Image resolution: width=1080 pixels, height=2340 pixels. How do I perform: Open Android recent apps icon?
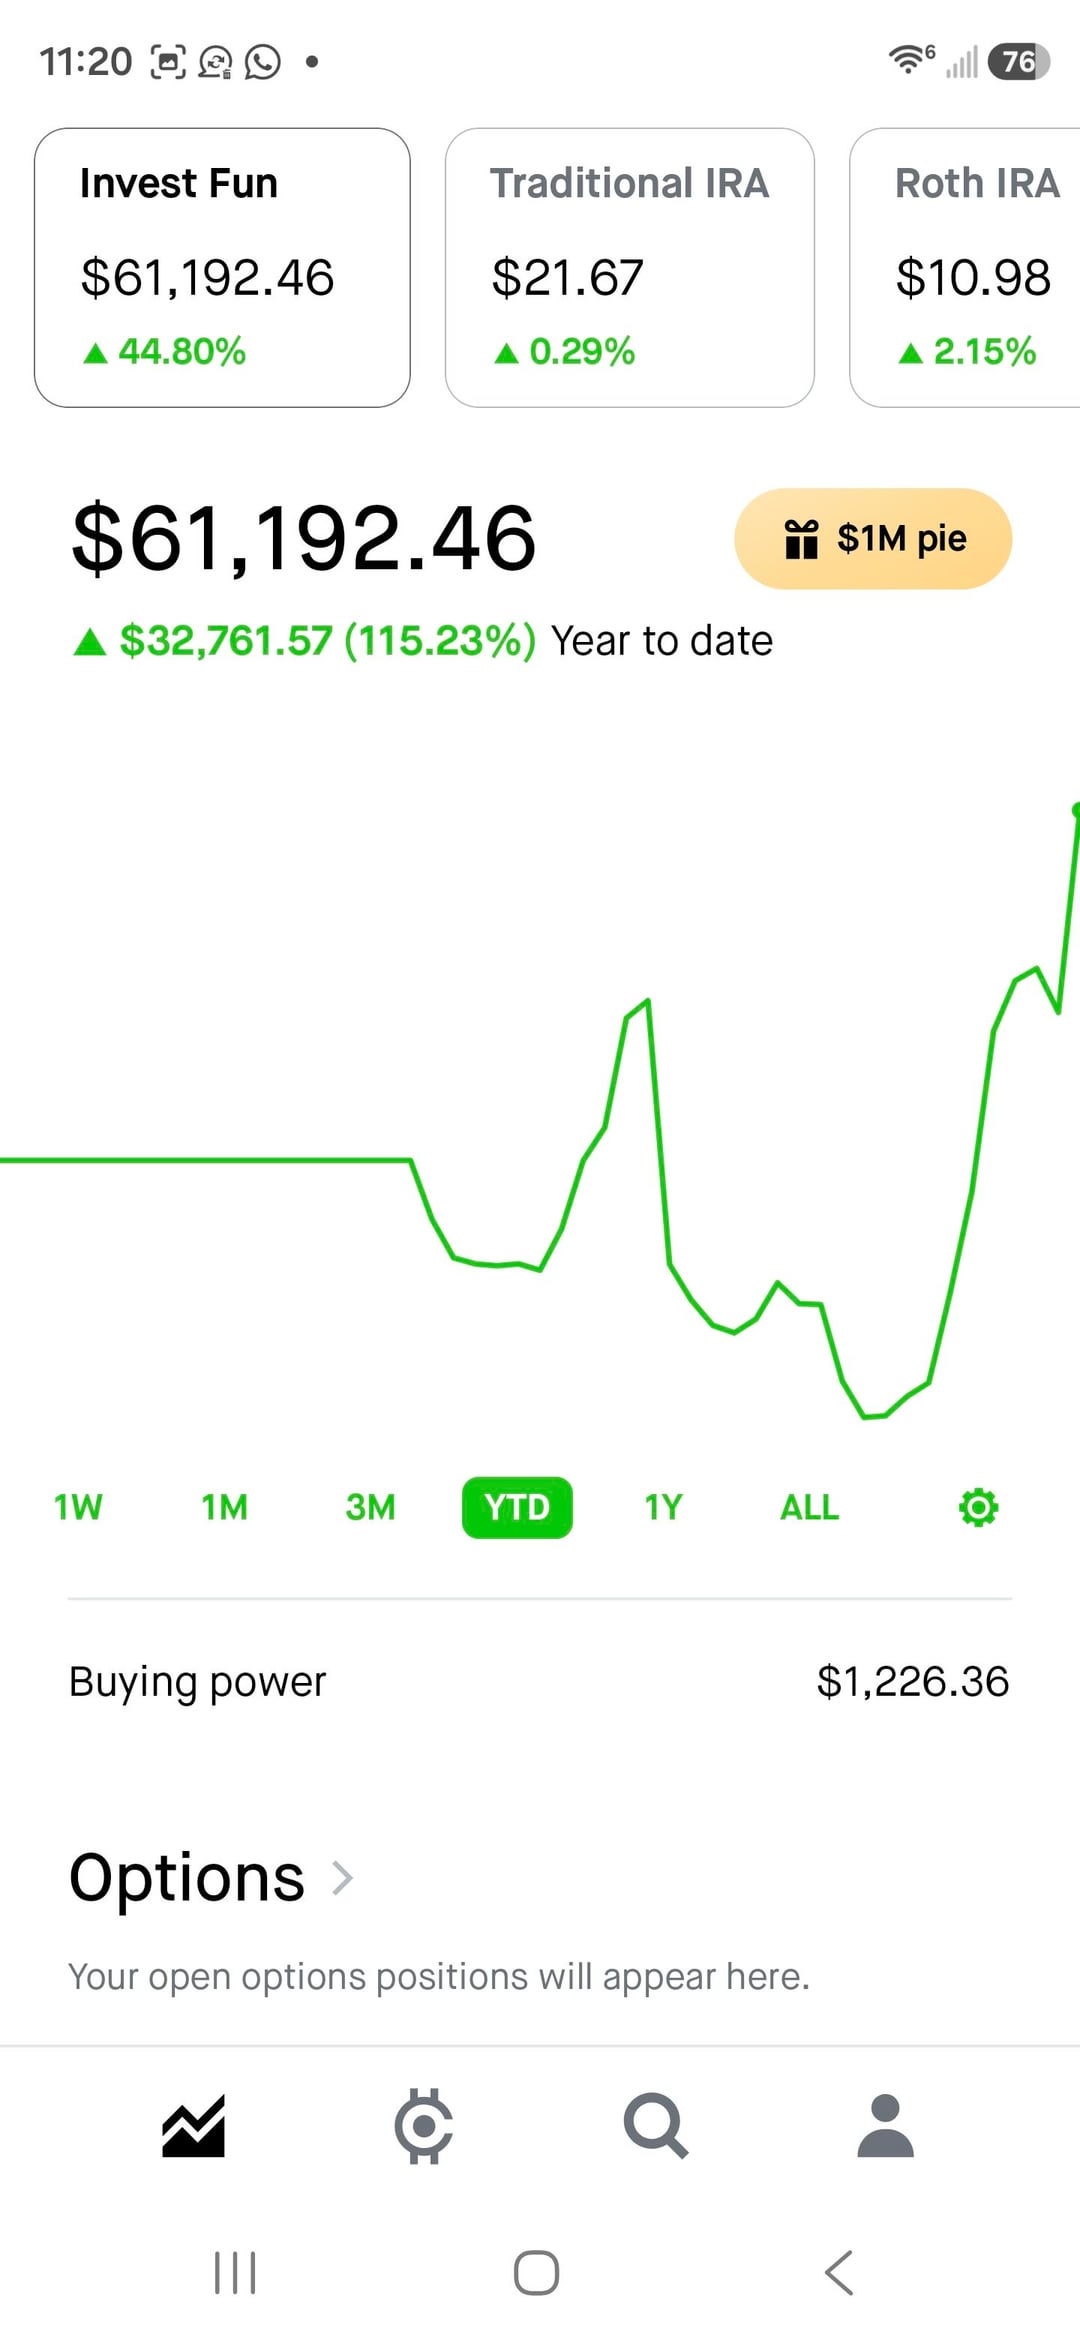[x=236, y=2273]
